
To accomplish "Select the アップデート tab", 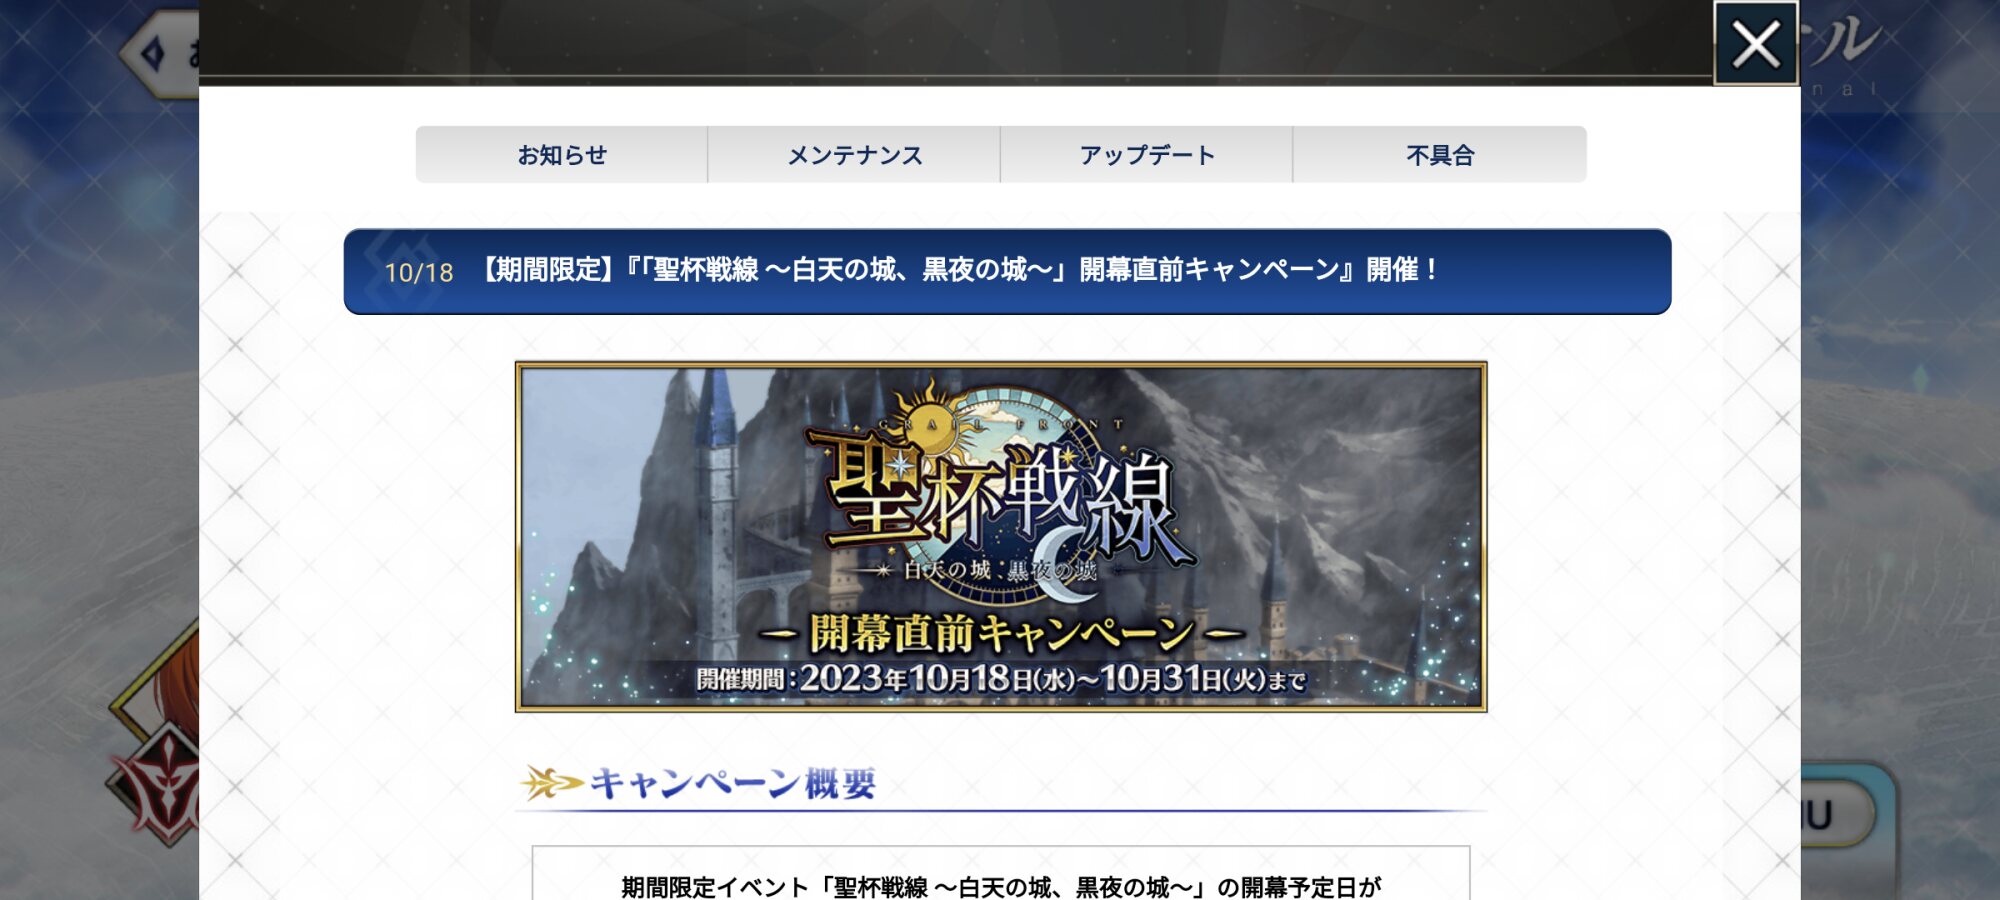I will point(1146,155).
